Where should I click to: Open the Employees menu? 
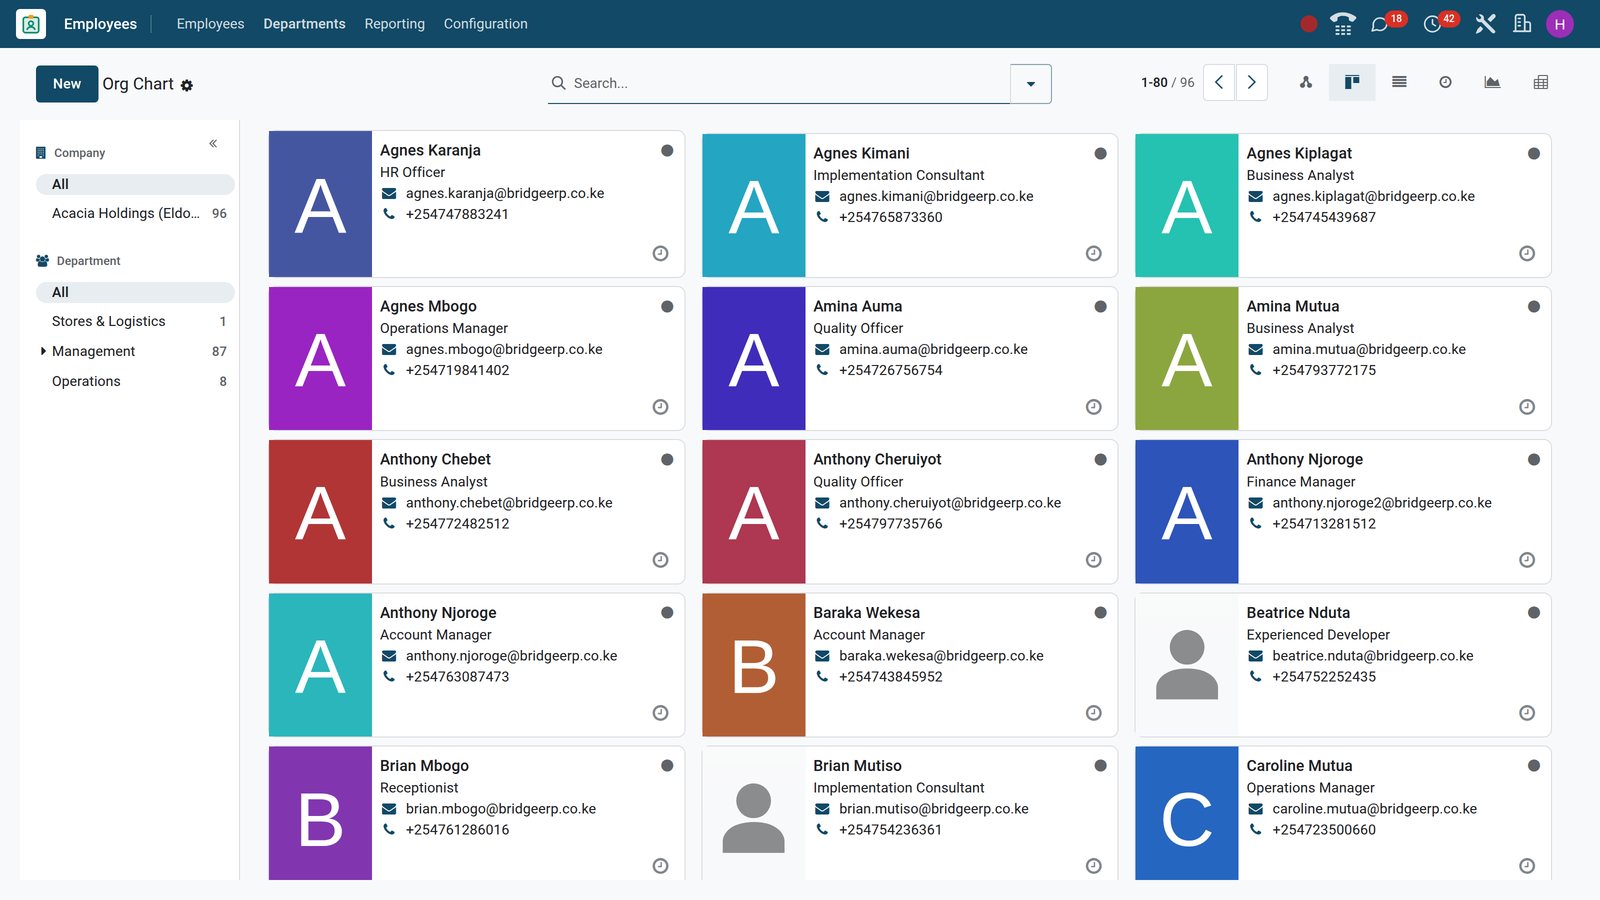coord(210,24)
